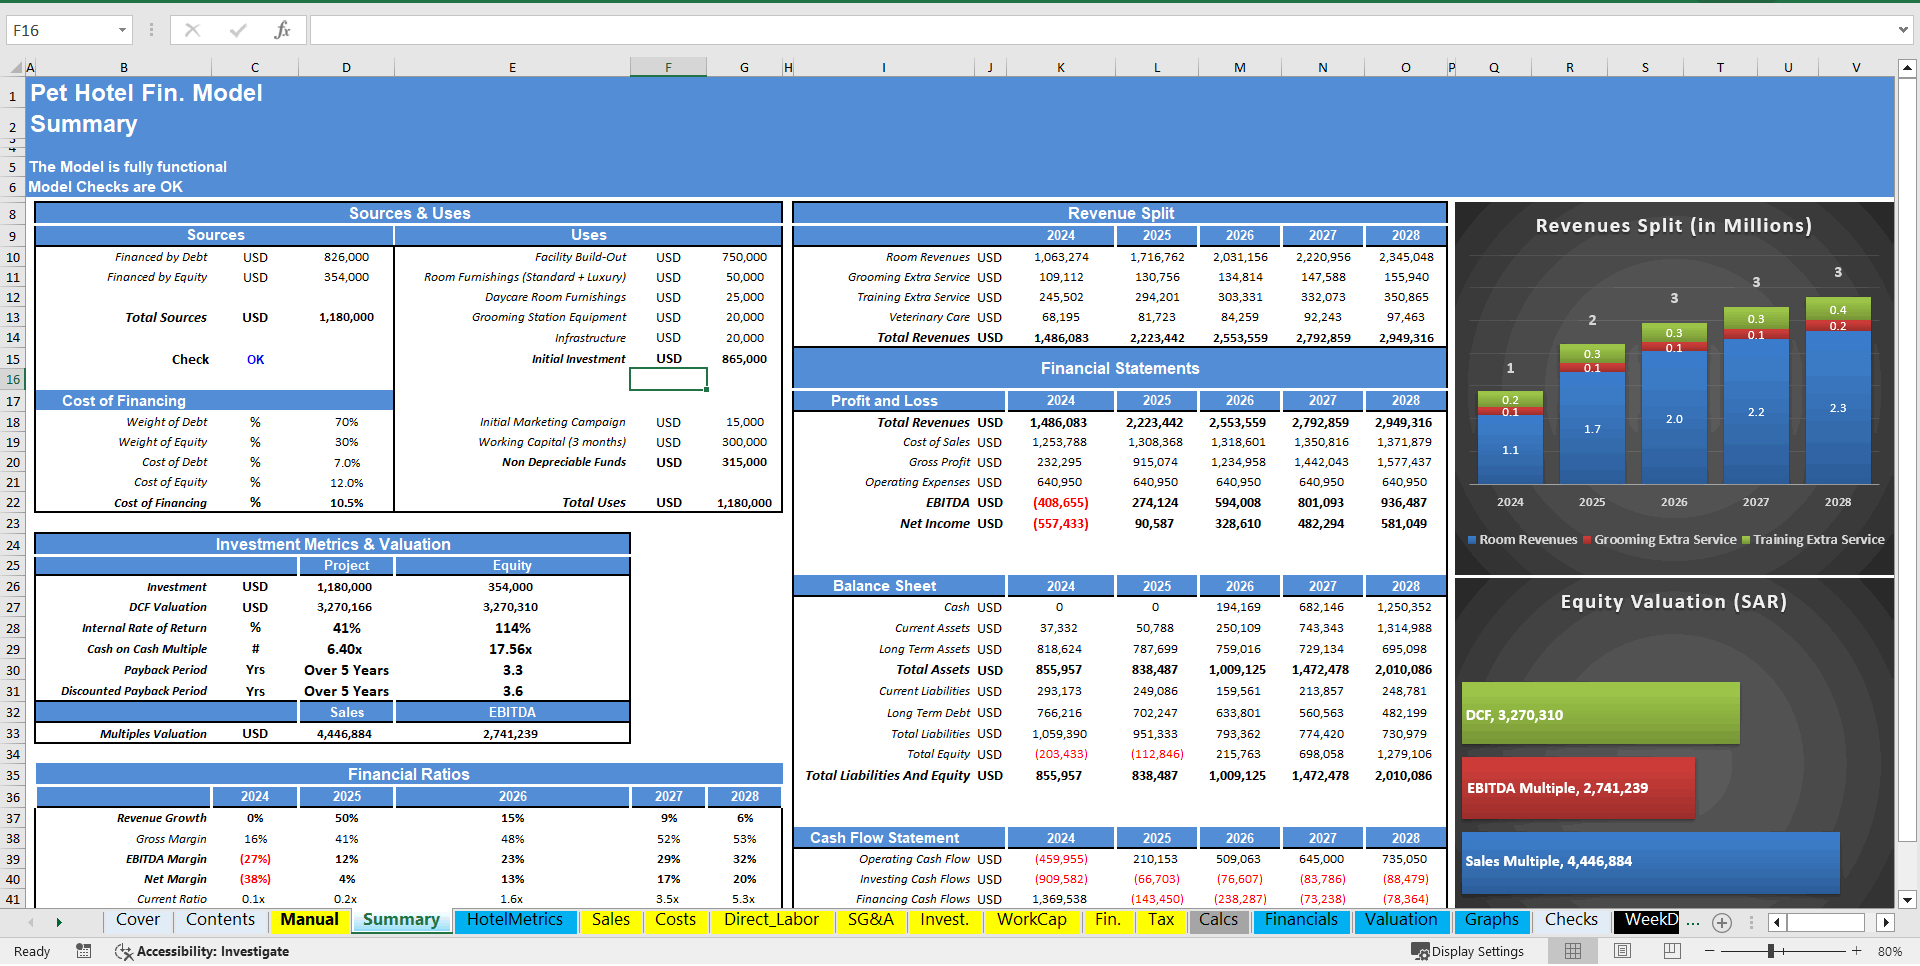Click the 80% zoom level
Image resolution: width=1920 pixels, height=966 pixels.
coord(1889,951)
